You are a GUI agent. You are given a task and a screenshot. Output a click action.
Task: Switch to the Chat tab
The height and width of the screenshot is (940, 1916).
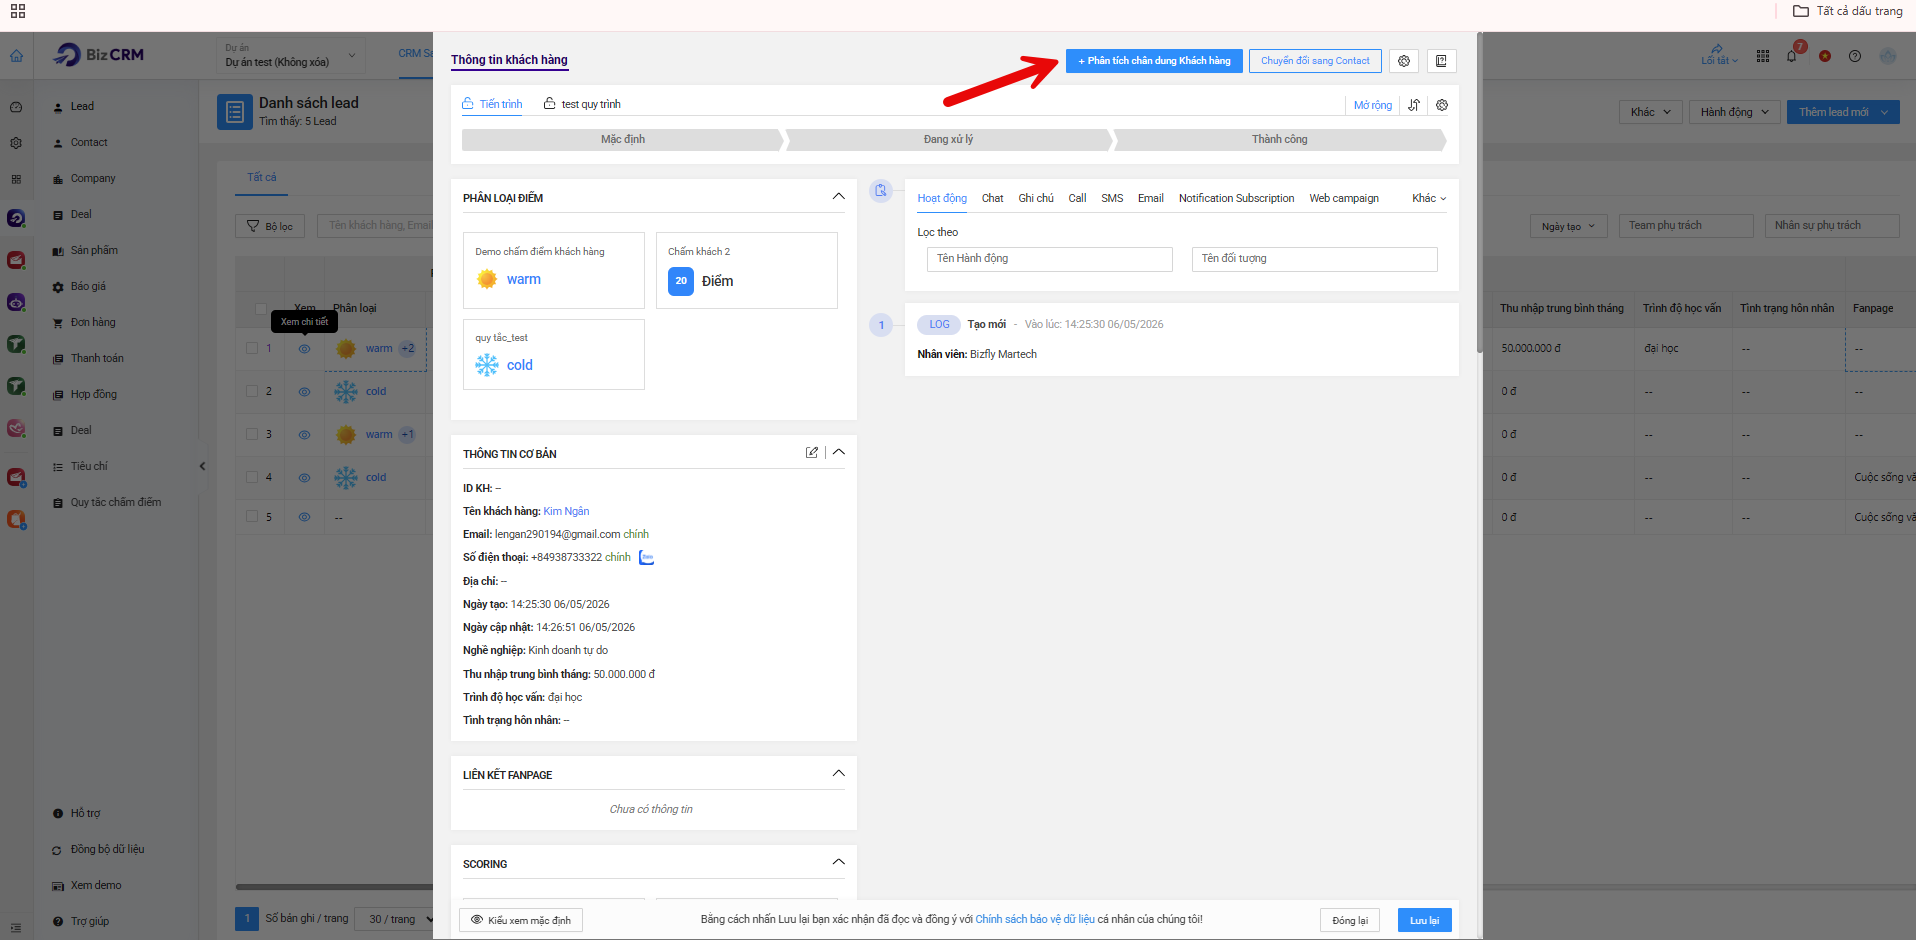[x=993, y=198]
